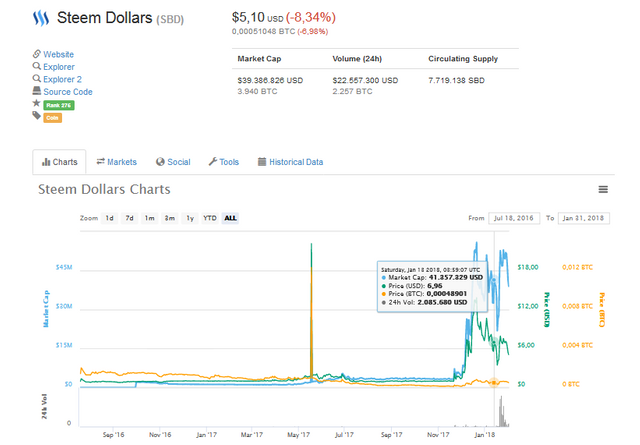Switch to the Social tab
The width and height of the screenshot is (640, 445).
click(x=173, y=162)
